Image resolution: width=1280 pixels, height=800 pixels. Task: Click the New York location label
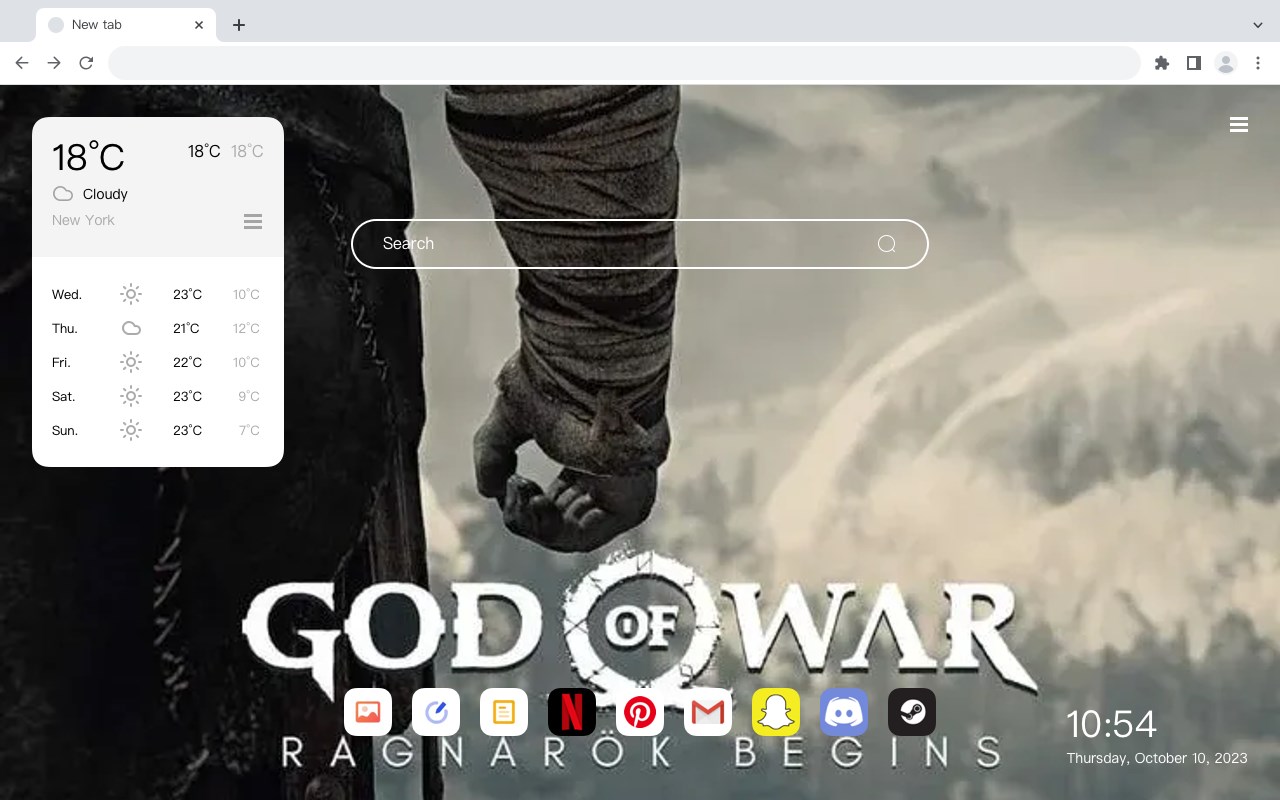tap(83, 220)
